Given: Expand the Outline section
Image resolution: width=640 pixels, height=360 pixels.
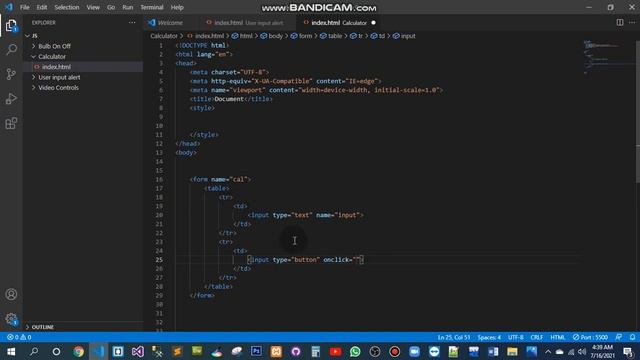Looking at the screenshot, I should point(42,327).
